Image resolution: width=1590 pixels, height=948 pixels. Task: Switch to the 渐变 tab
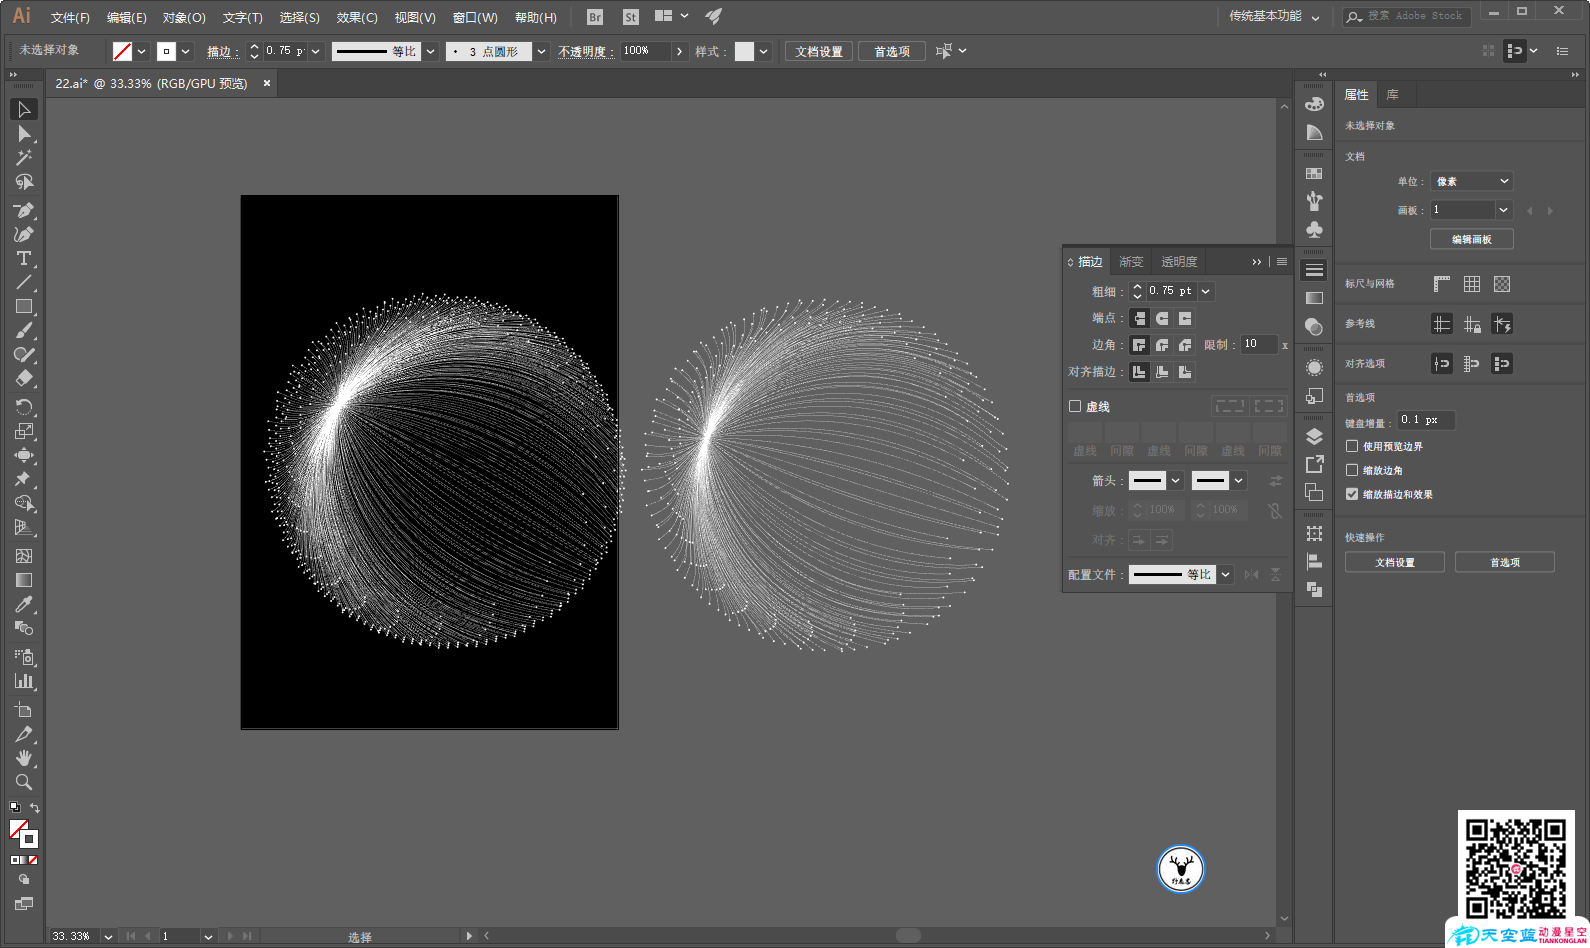pos(1131,262)
